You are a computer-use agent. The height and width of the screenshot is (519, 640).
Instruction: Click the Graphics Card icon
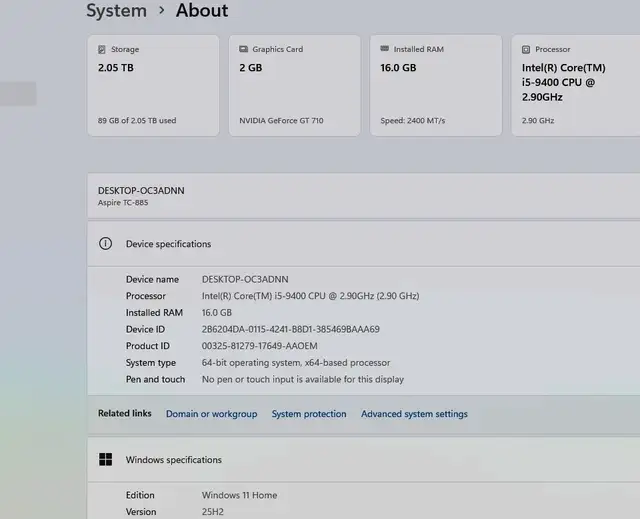click(243, 49)
